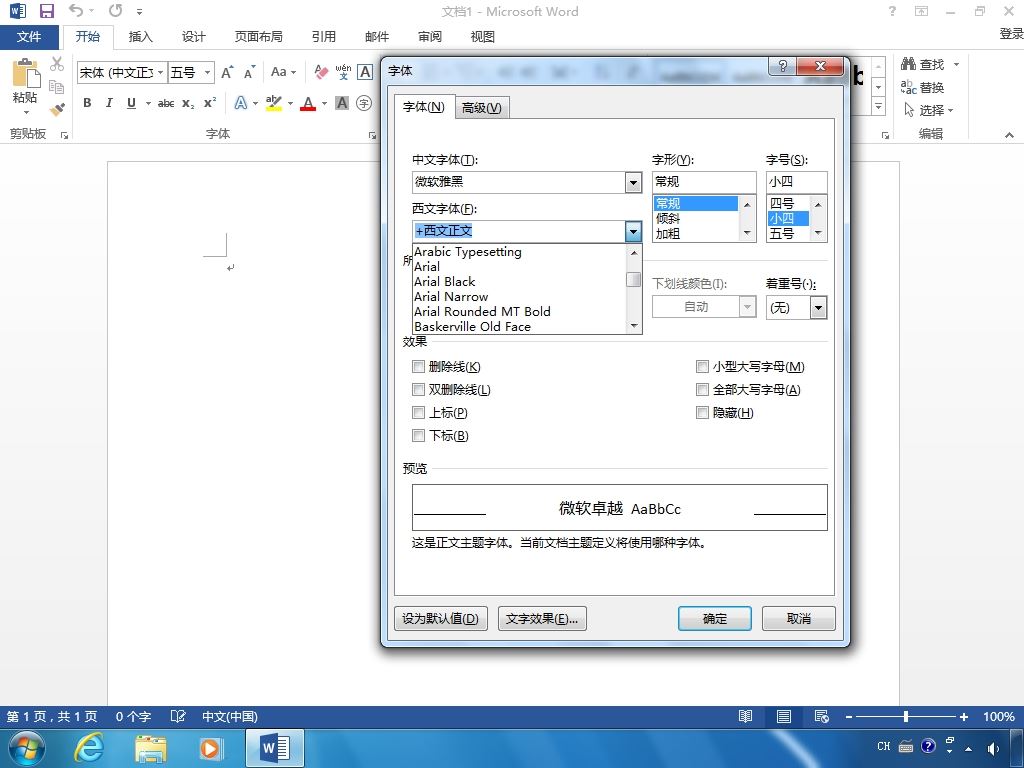Click font color red A swatch
This screenshot has width=1024, height=768.
(308, 103)
